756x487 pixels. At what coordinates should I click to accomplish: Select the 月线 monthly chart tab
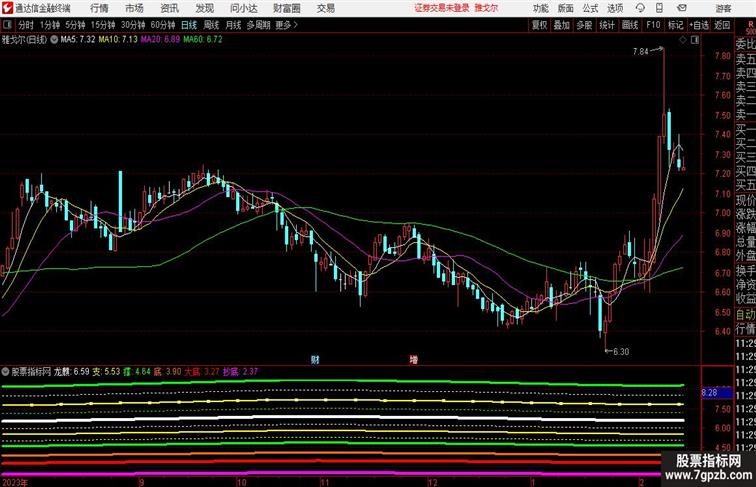click(233, 25)
